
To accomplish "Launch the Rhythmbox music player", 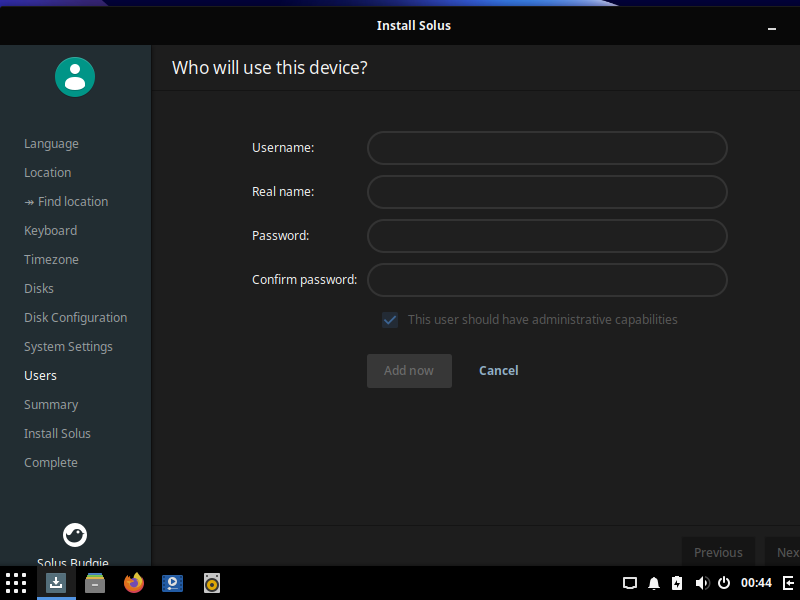I will (212, 583).
